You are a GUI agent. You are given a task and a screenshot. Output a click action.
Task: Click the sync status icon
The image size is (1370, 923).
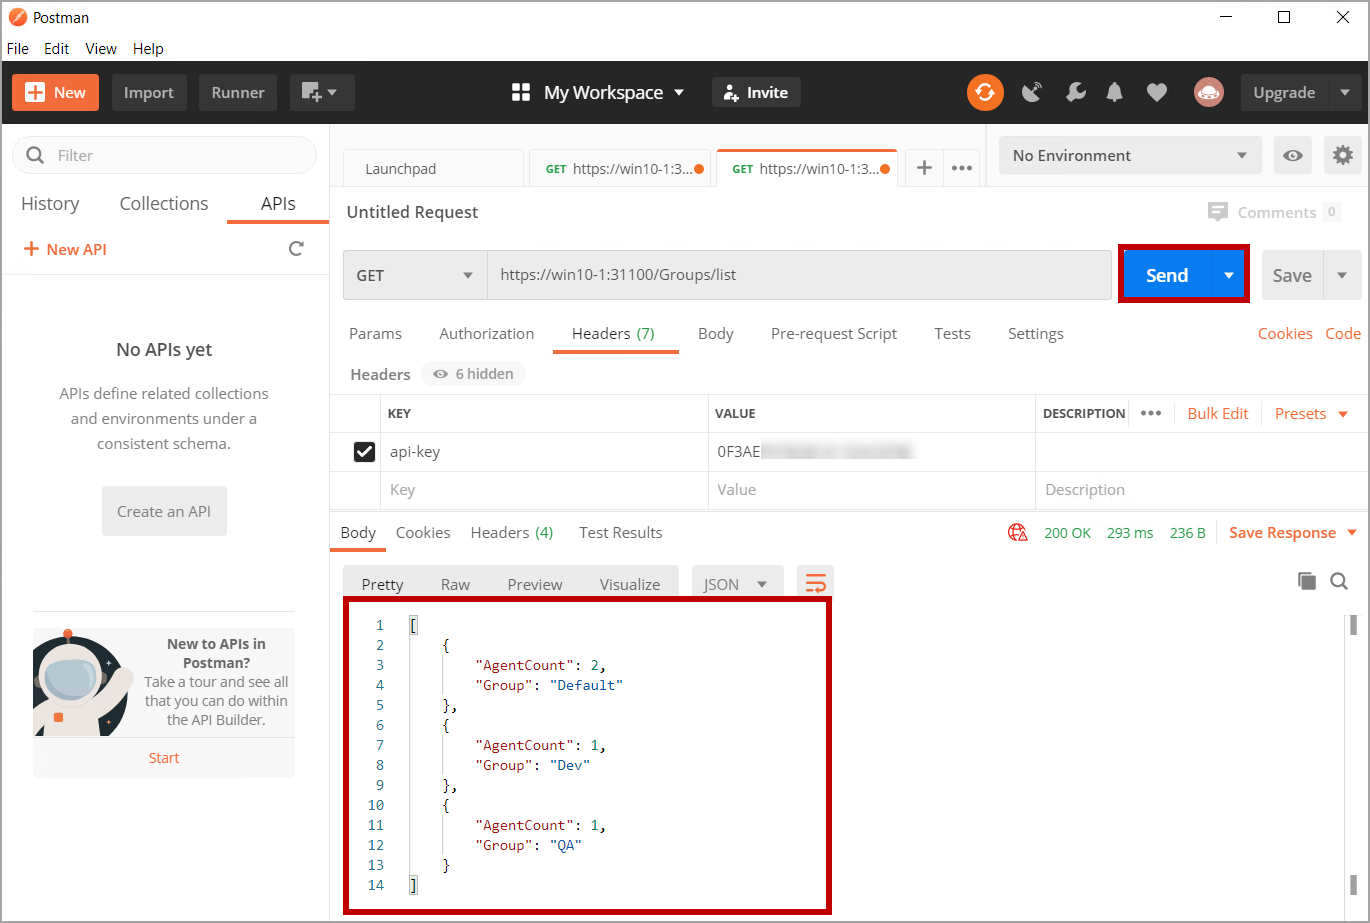[985, 92]
